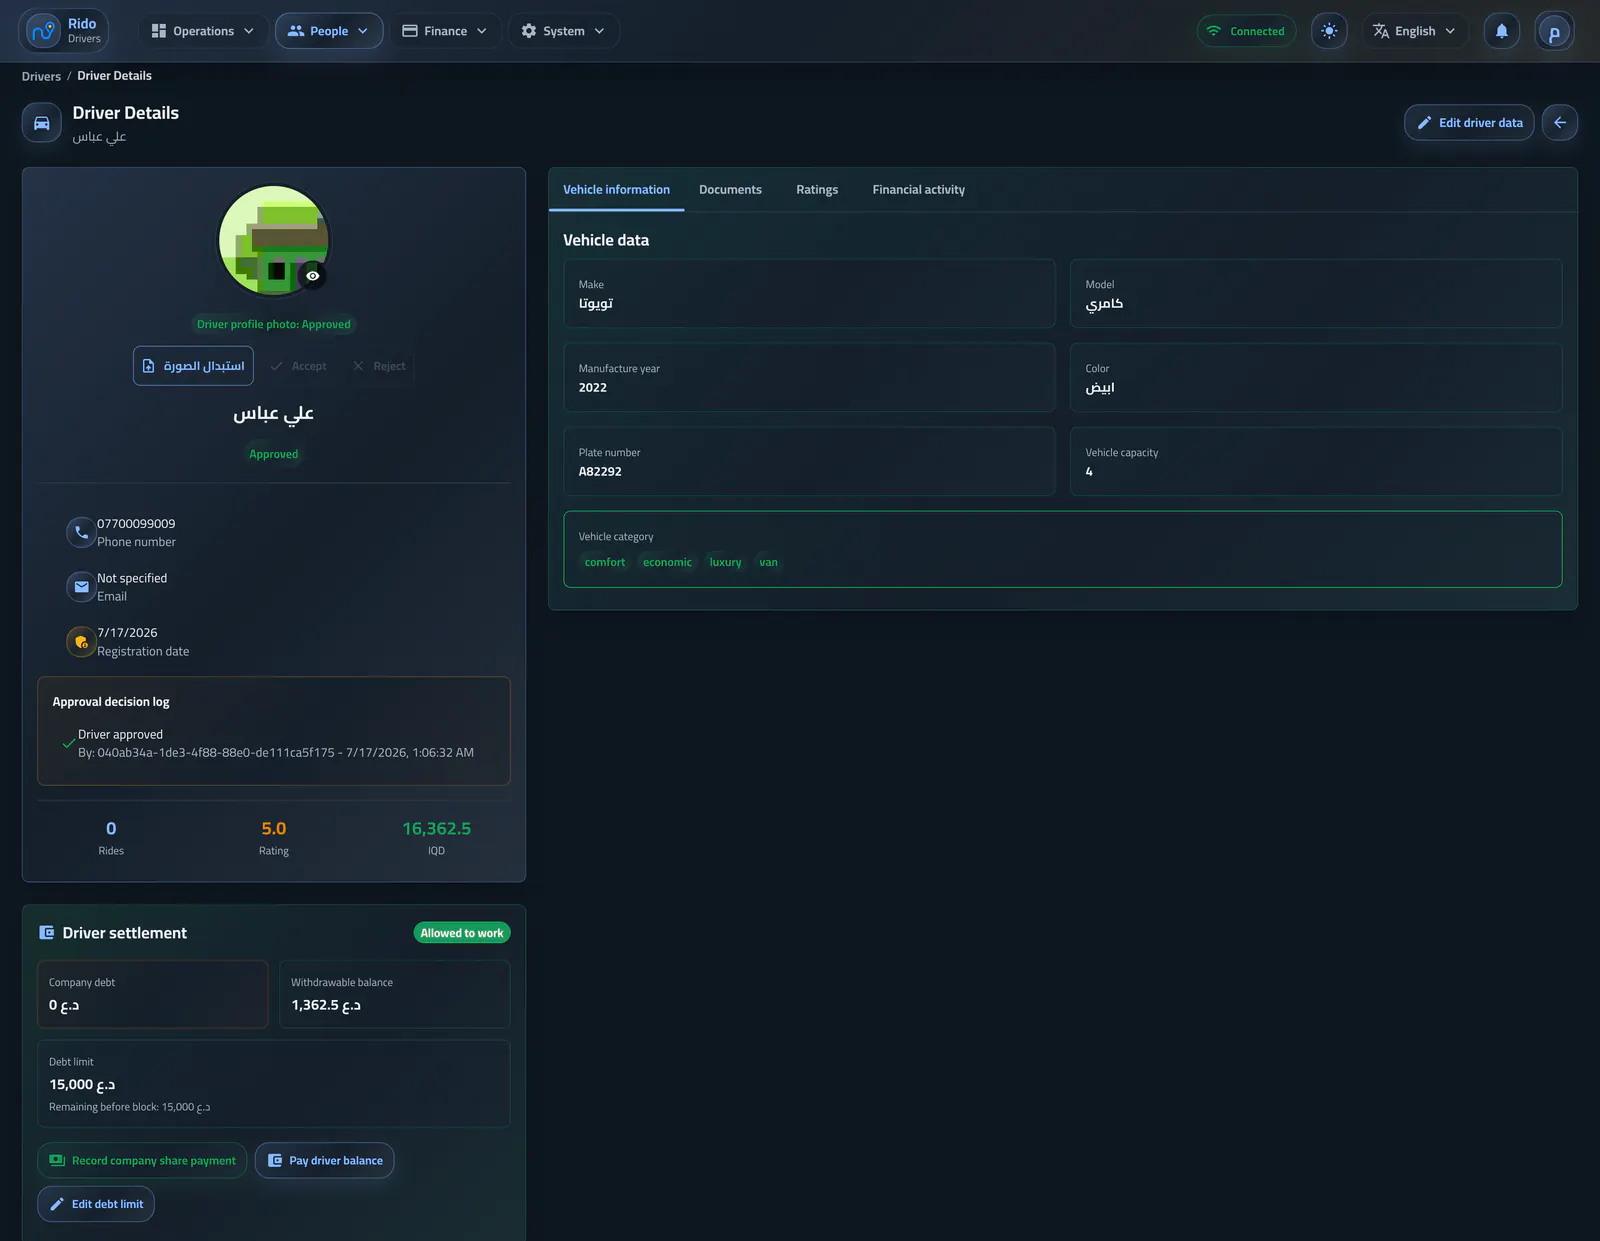This screenshot has height=1241, width=1600.
Task: Click the Rides count 0
Action: (111, 829)
